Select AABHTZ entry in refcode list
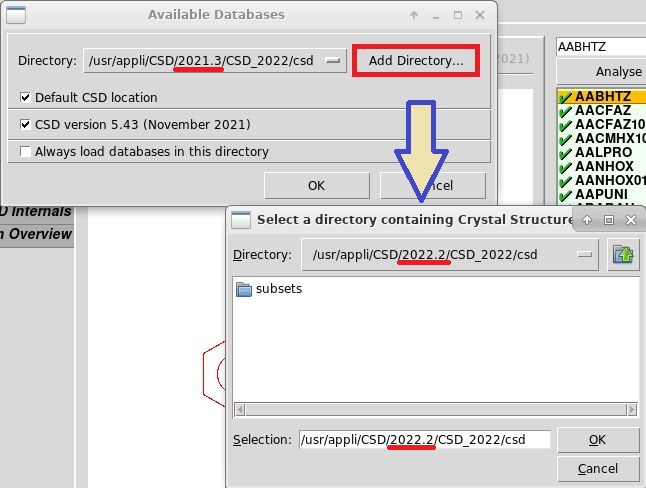 pos(602,96)
